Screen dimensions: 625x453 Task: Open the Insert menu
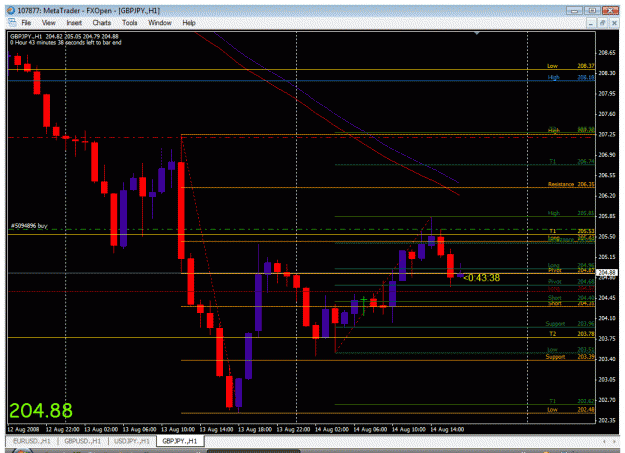tap(74, 23)
